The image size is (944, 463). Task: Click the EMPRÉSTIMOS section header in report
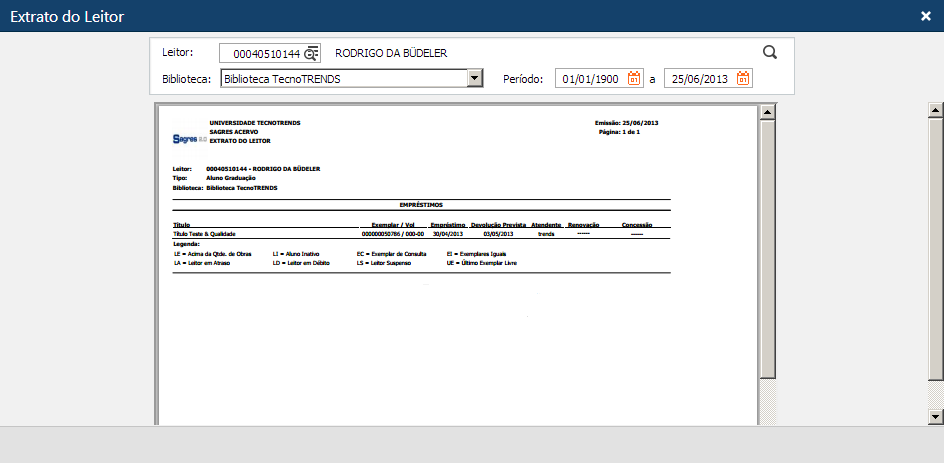tap(421, 204)
